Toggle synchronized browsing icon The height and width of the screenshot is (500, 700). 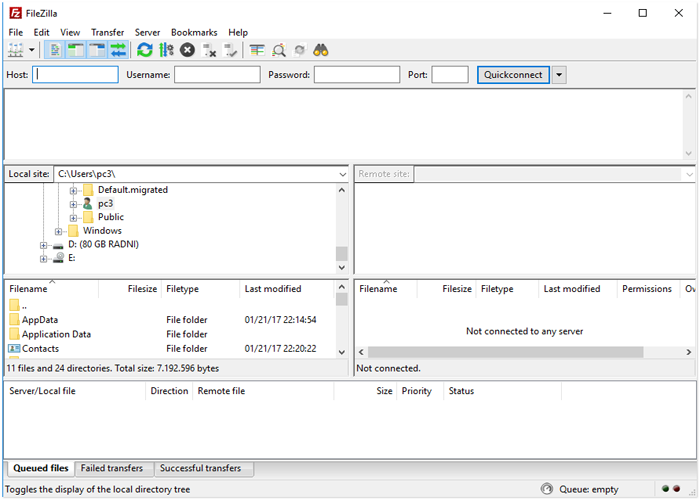point(300,50)
